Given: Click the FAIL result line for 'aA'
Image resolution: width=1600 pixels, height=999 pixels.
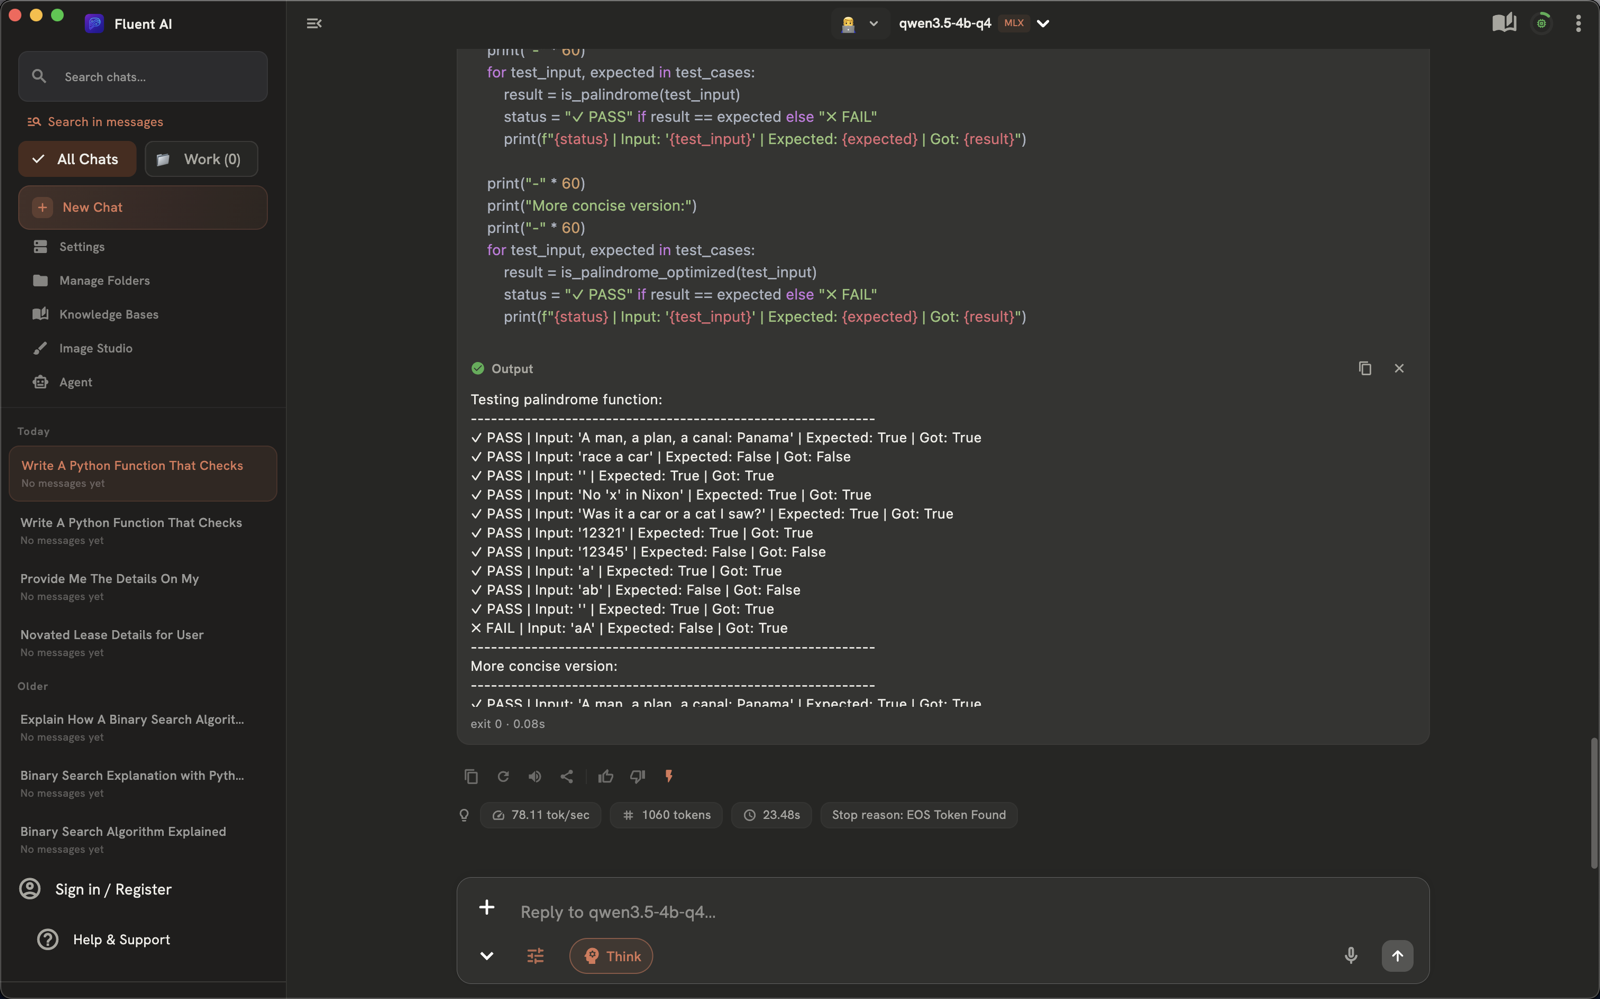Looking at the screenshot, I should click(x=629, y=628).
